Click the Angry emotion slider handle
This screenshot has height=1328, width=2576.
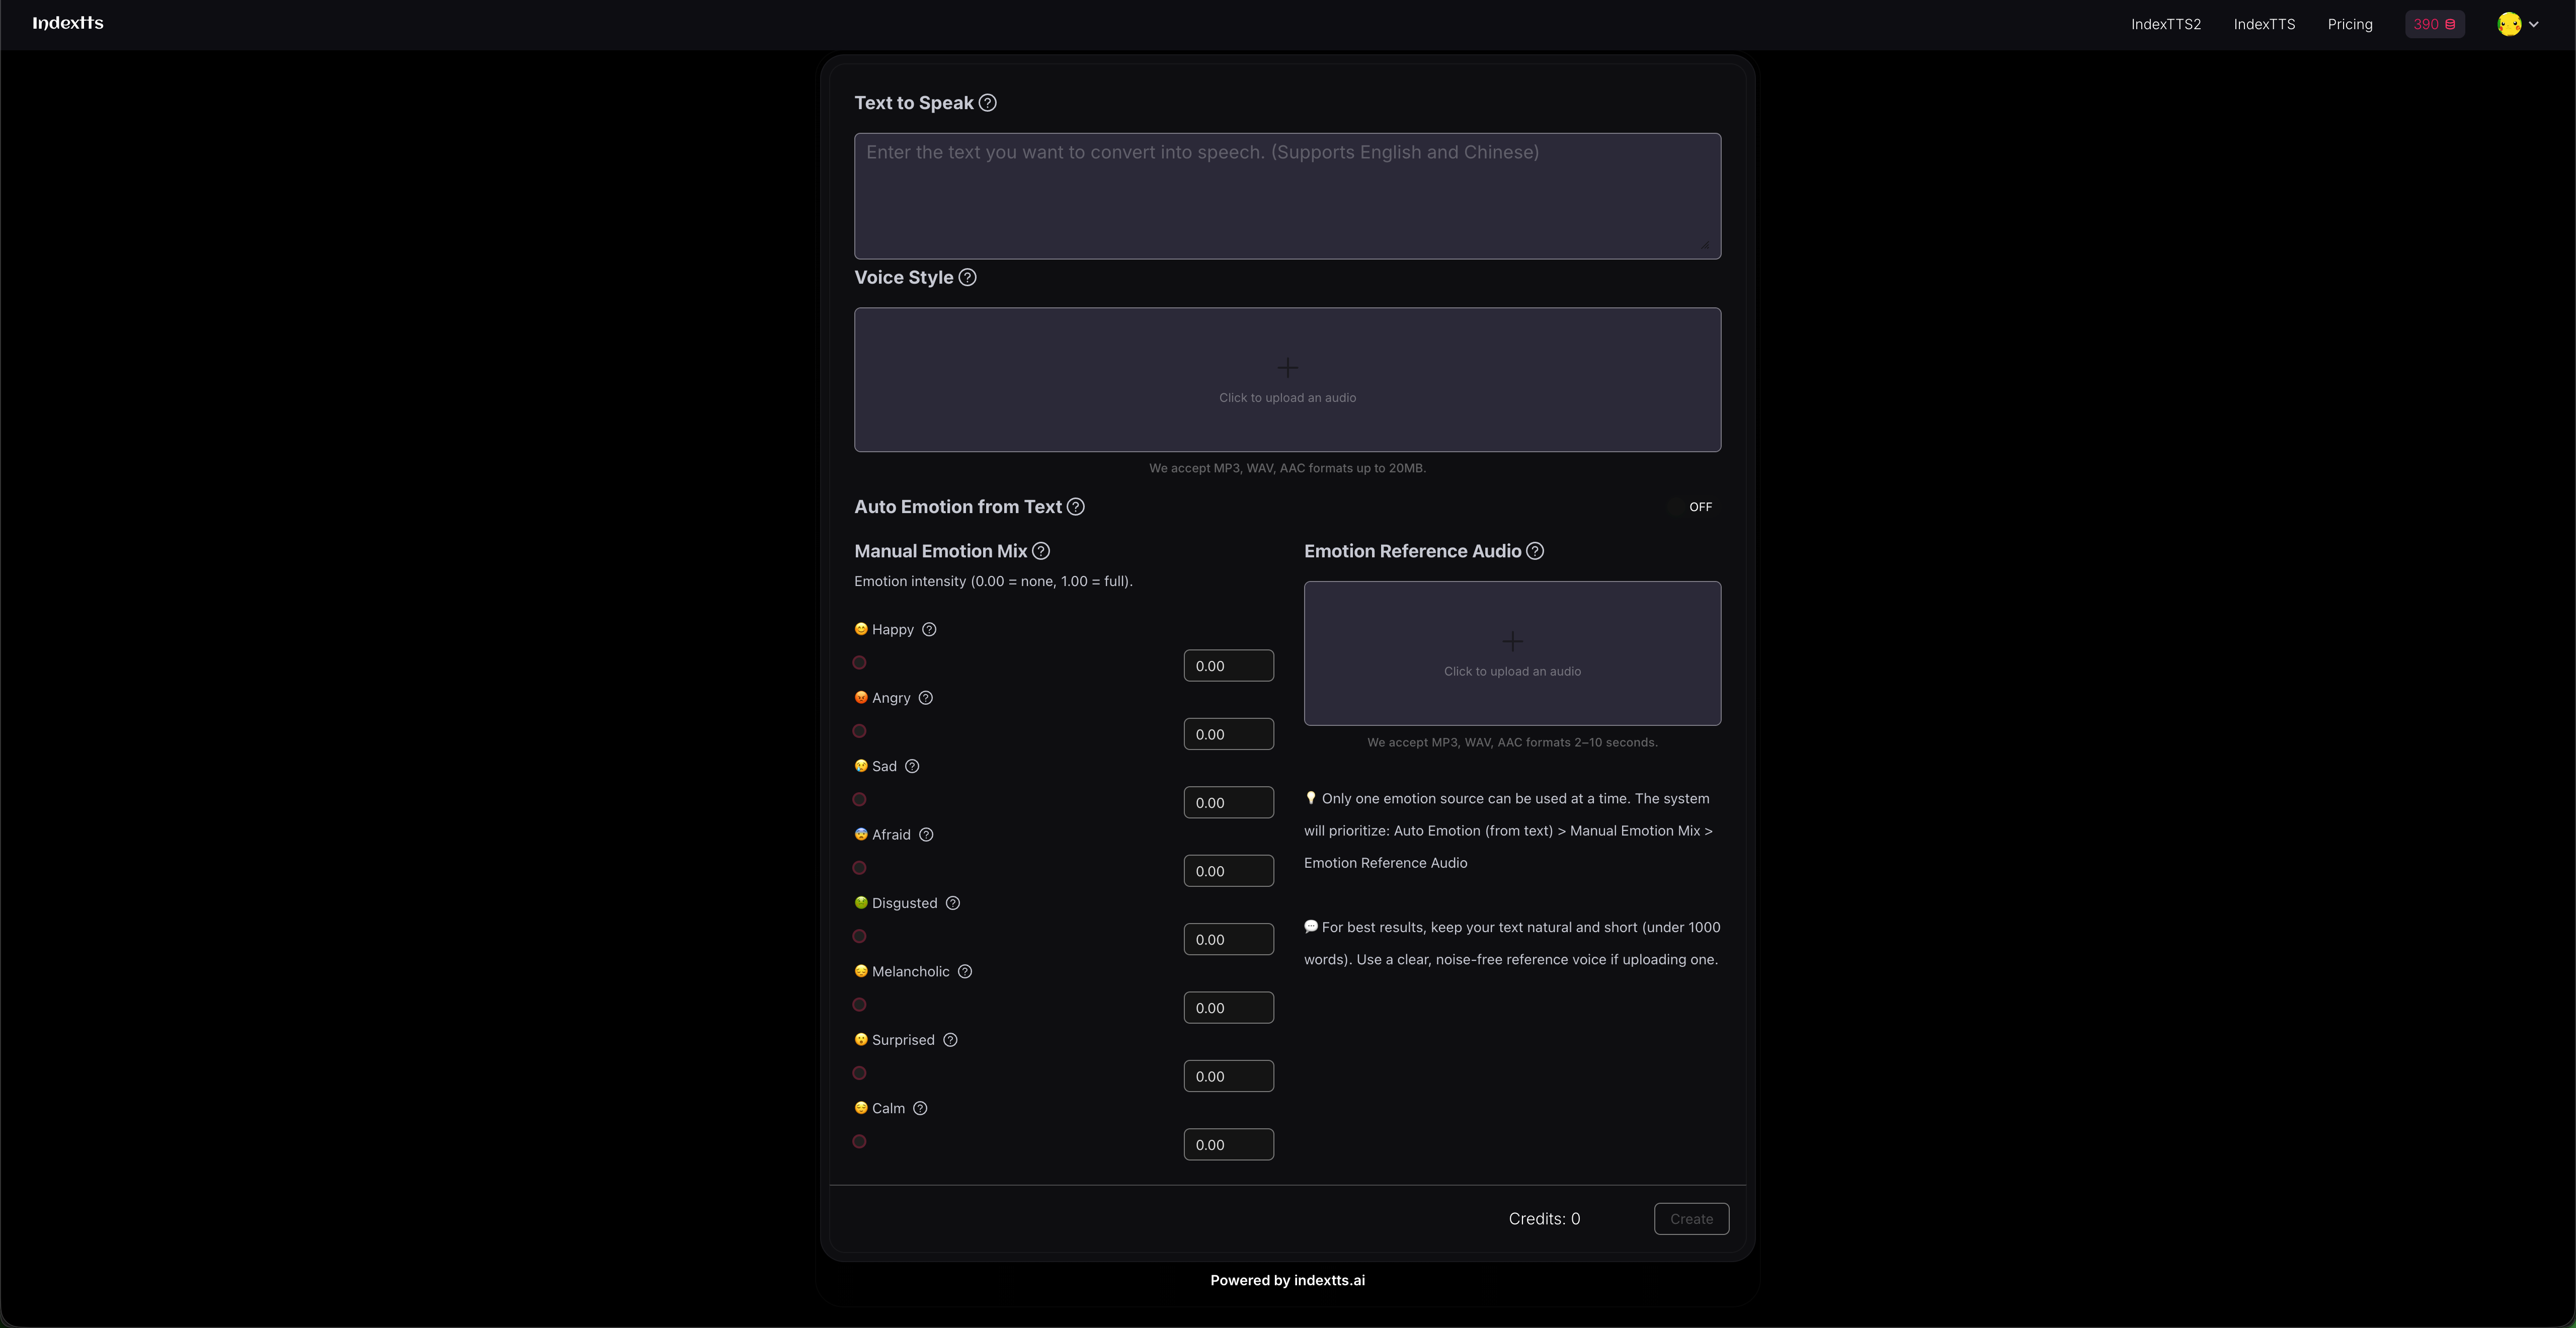[859, 731]
